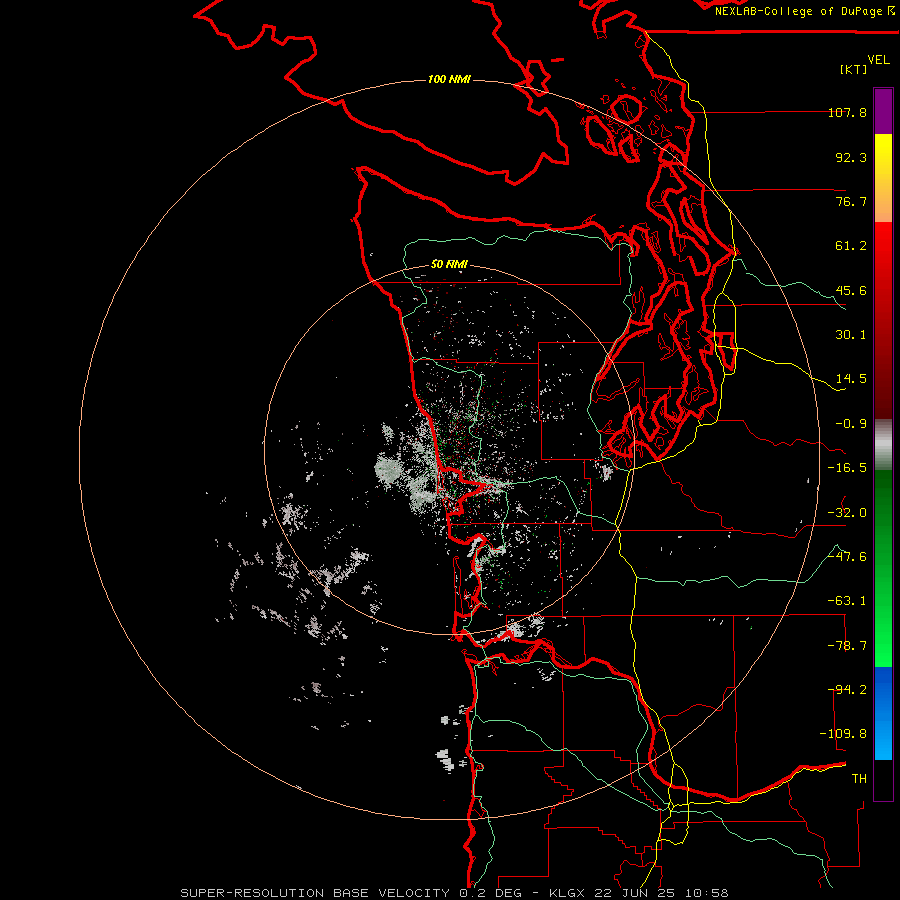900x900 pixels.
Task: Select the -94.2 velocity scale value
Action: coord(847,690)
